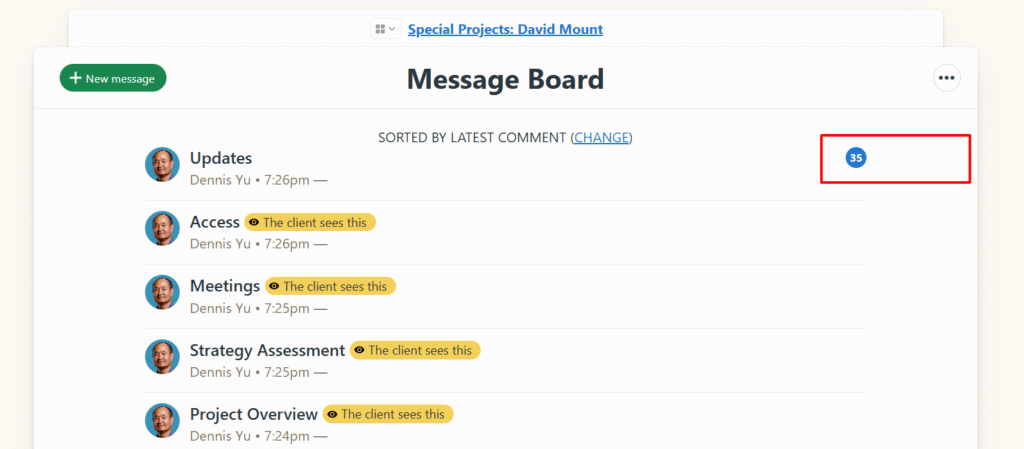Open the Strategy Assessment message
This screenshot has width=1024, height=449.
(267, 350)
